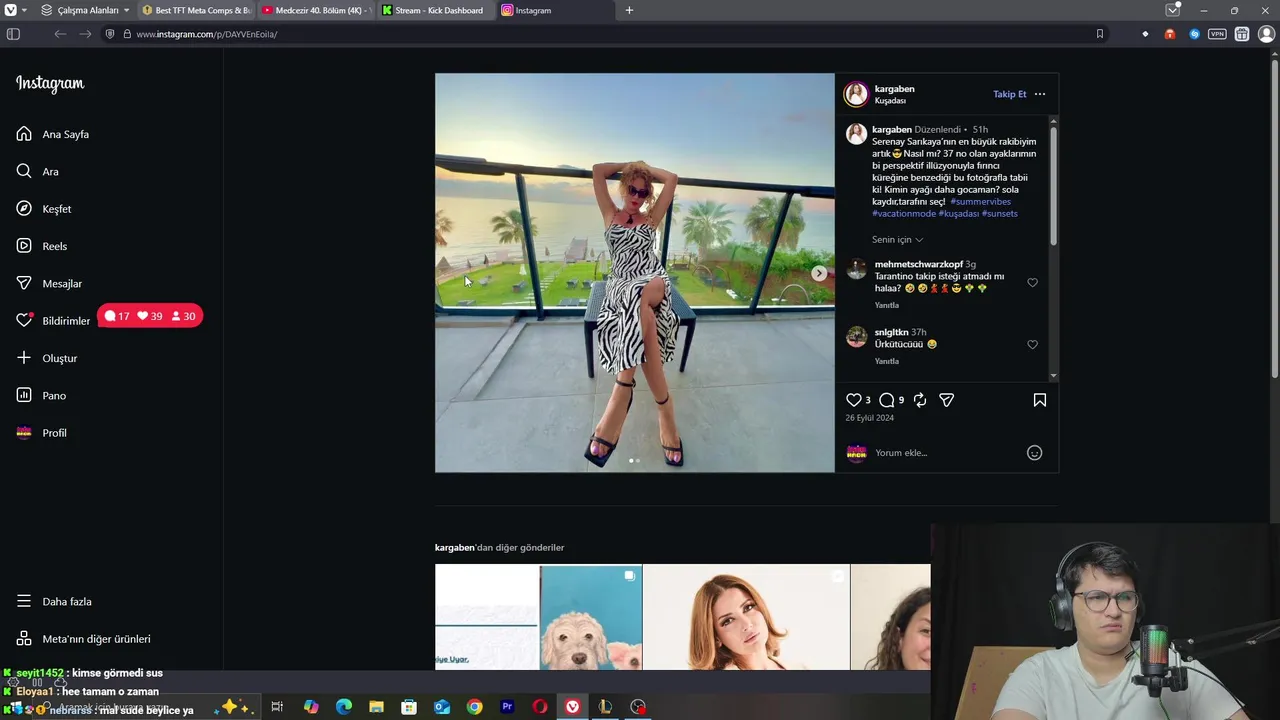Go to Ana Sayfa in sidebar
This screenshot has height=720, width=1280.
tap(53, 134)
